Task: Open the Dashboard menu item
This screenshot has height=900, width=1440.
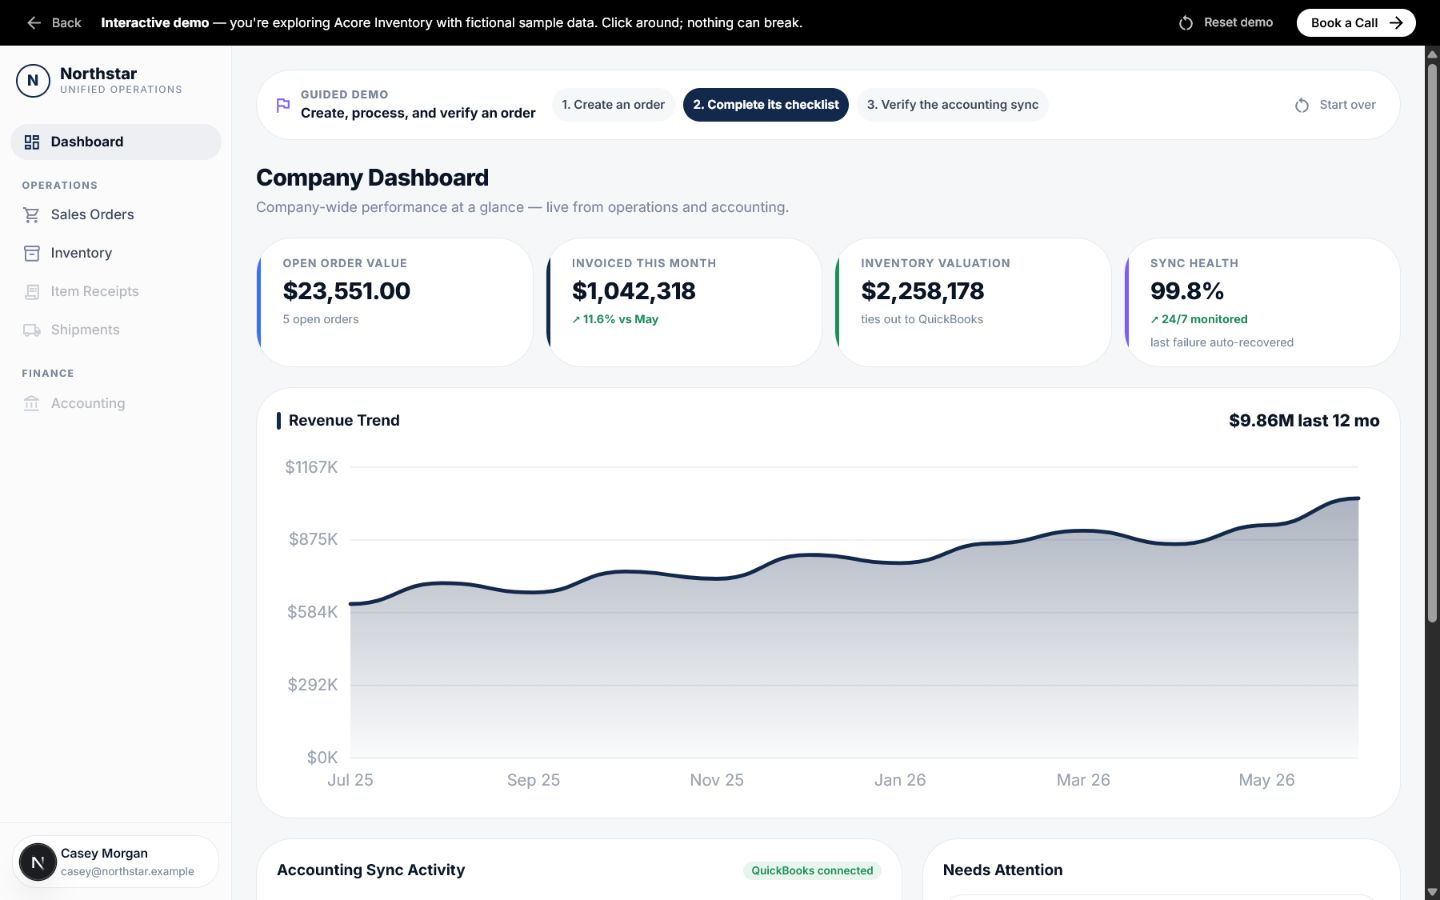Action: pos(116,142)
